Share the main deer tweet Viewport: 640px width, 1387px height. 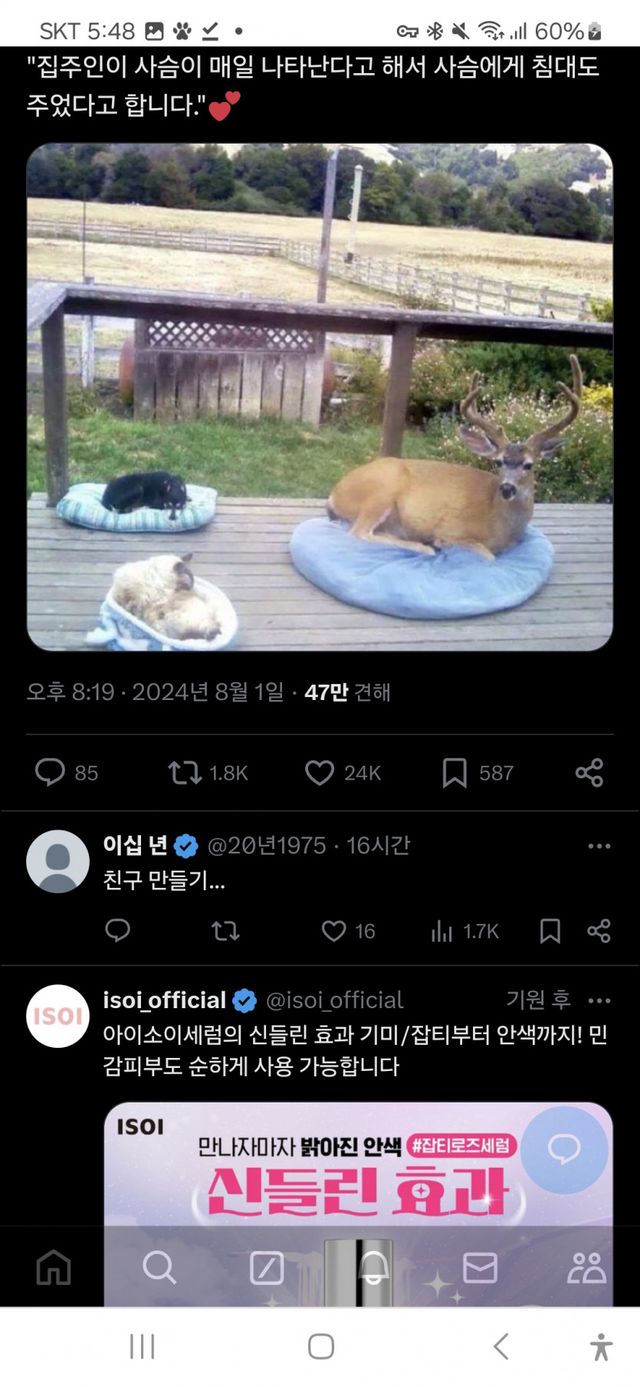(x=589, y=772)
